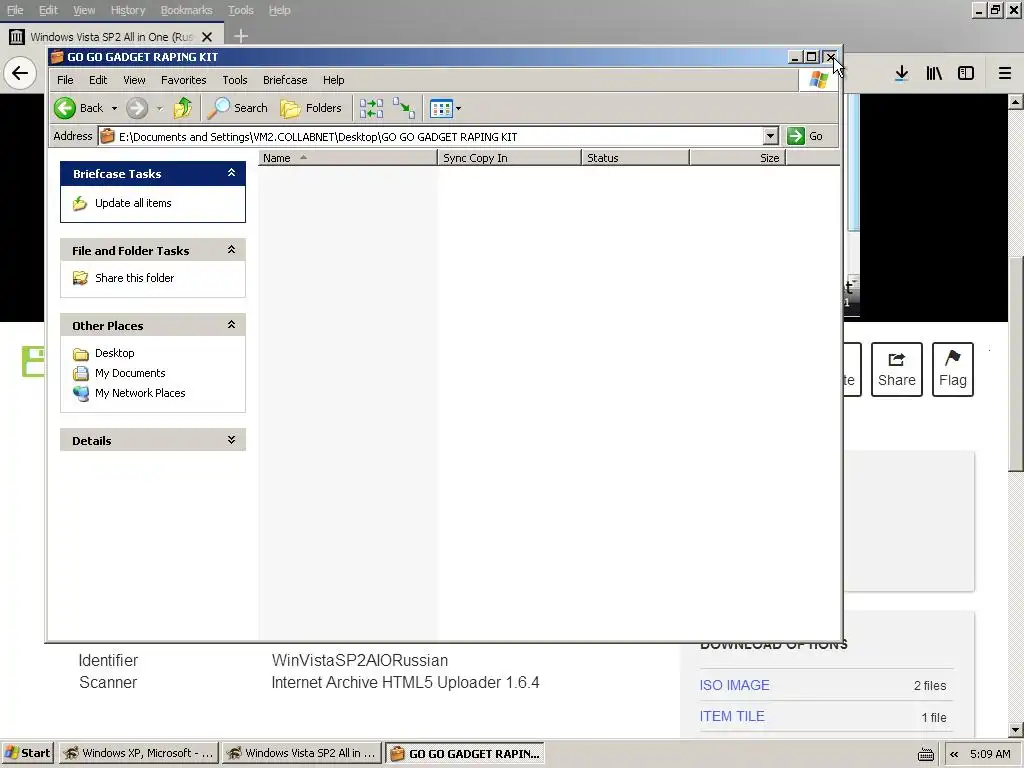1024x768 pixels.
Task: Collapse the Briefcase Tasks panel
Action: tap(231, 173)
